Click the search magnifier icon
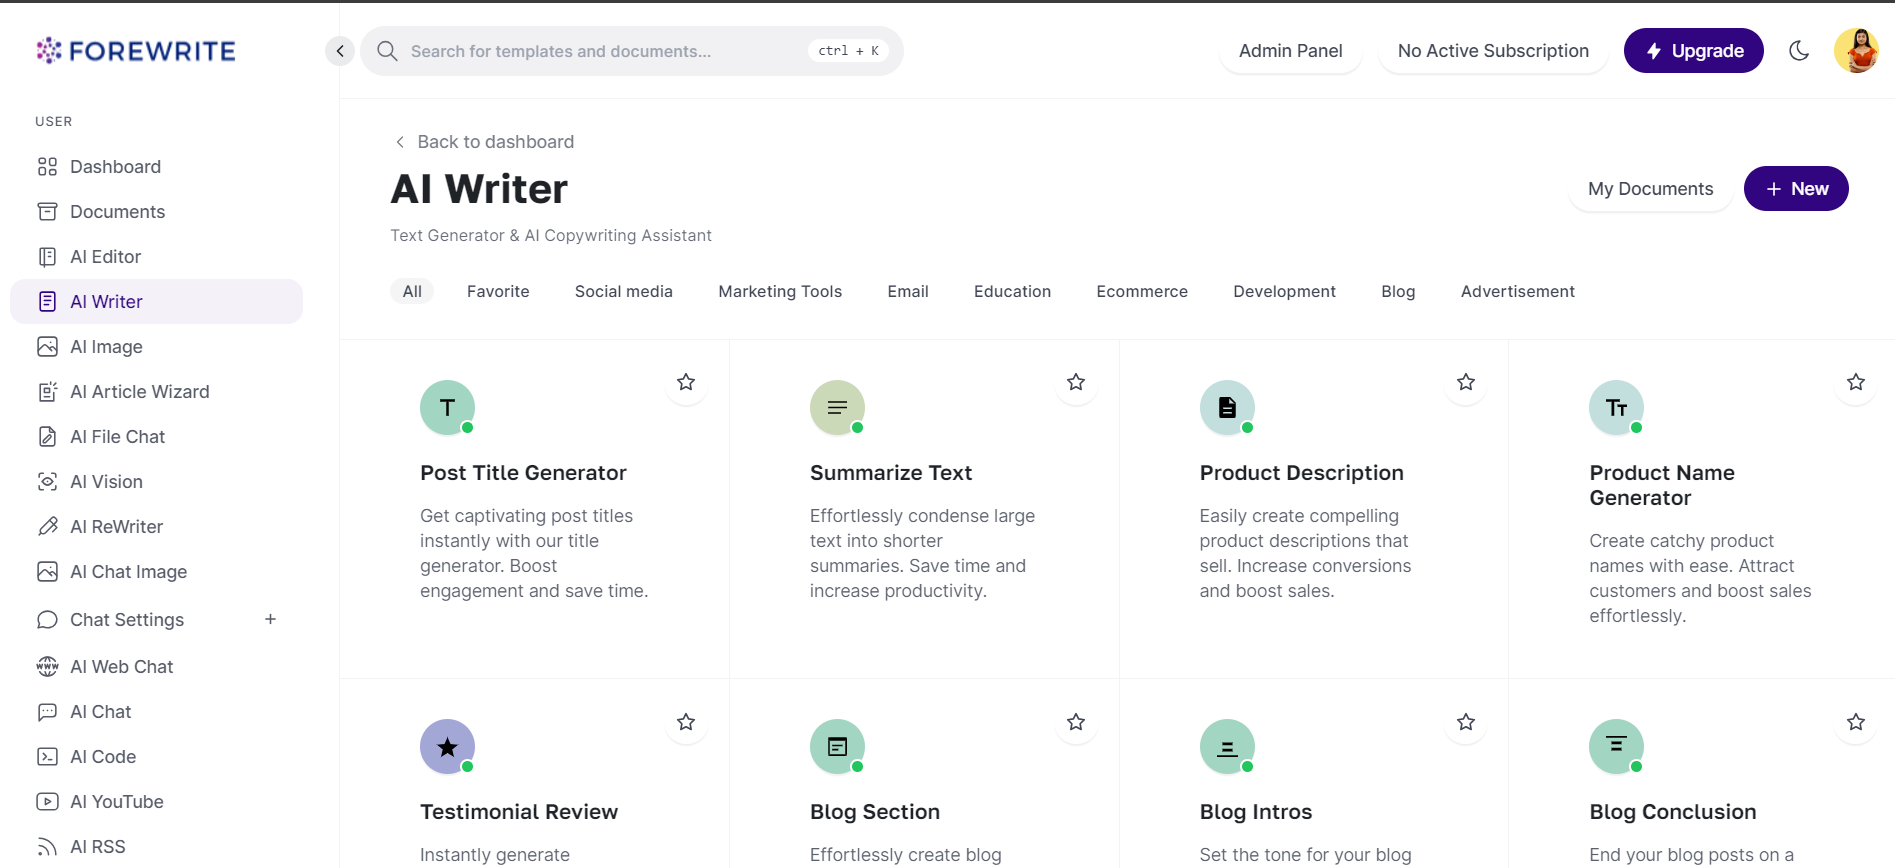 (x=387, y=51)
